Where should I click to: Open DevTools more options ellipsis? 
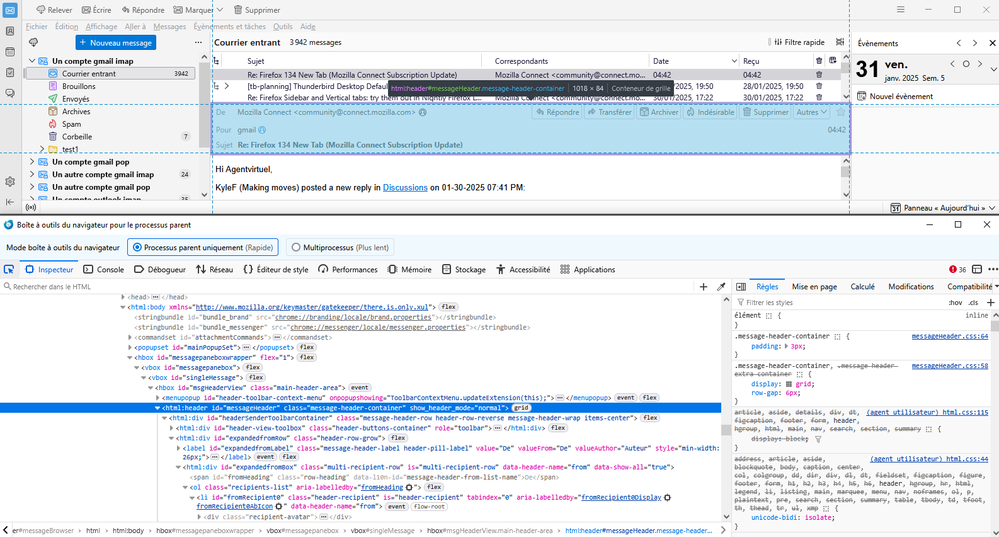point(993,269)
